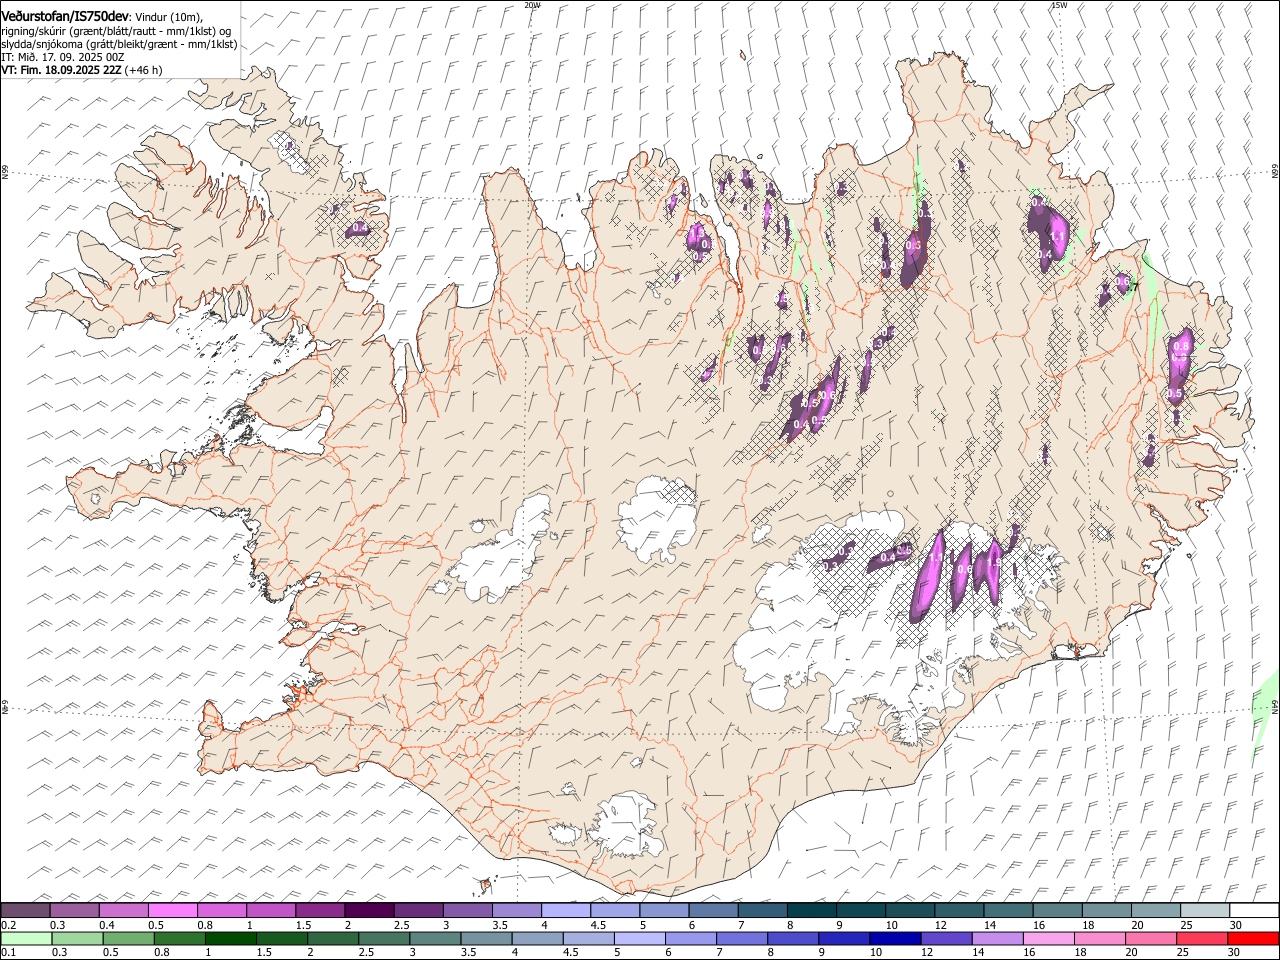The image size is (1280, 960).
Task: Click the '15W' longitude label
Action: (1059, 5)
